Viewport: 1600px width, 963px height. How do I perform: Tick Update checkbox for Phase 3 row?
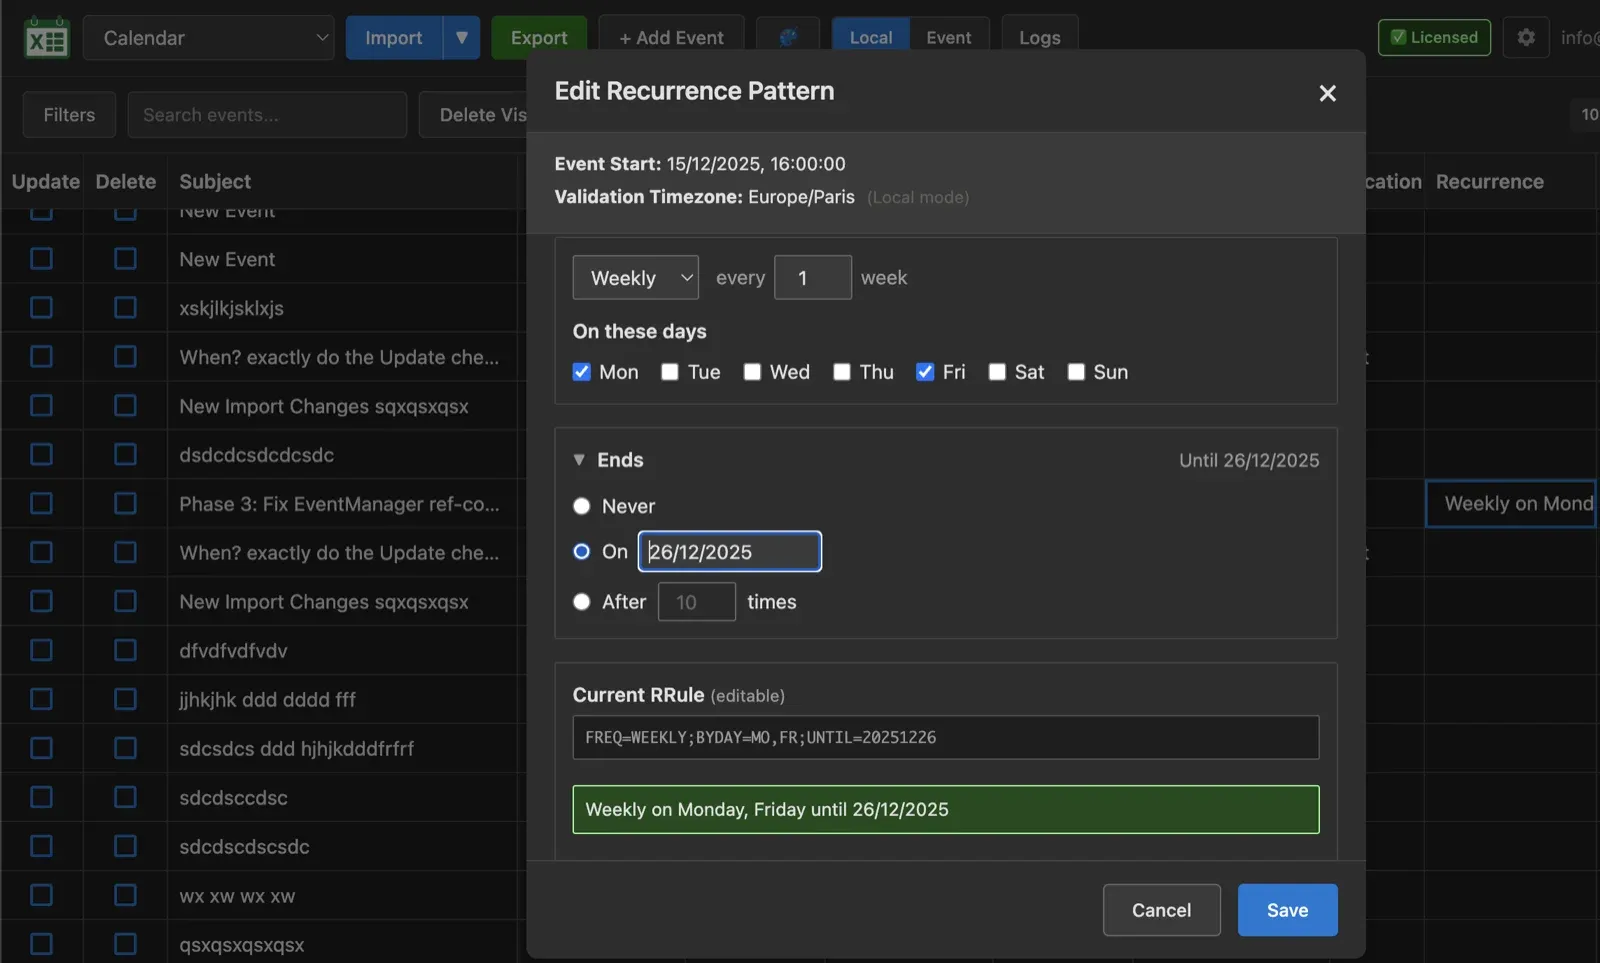41,504
